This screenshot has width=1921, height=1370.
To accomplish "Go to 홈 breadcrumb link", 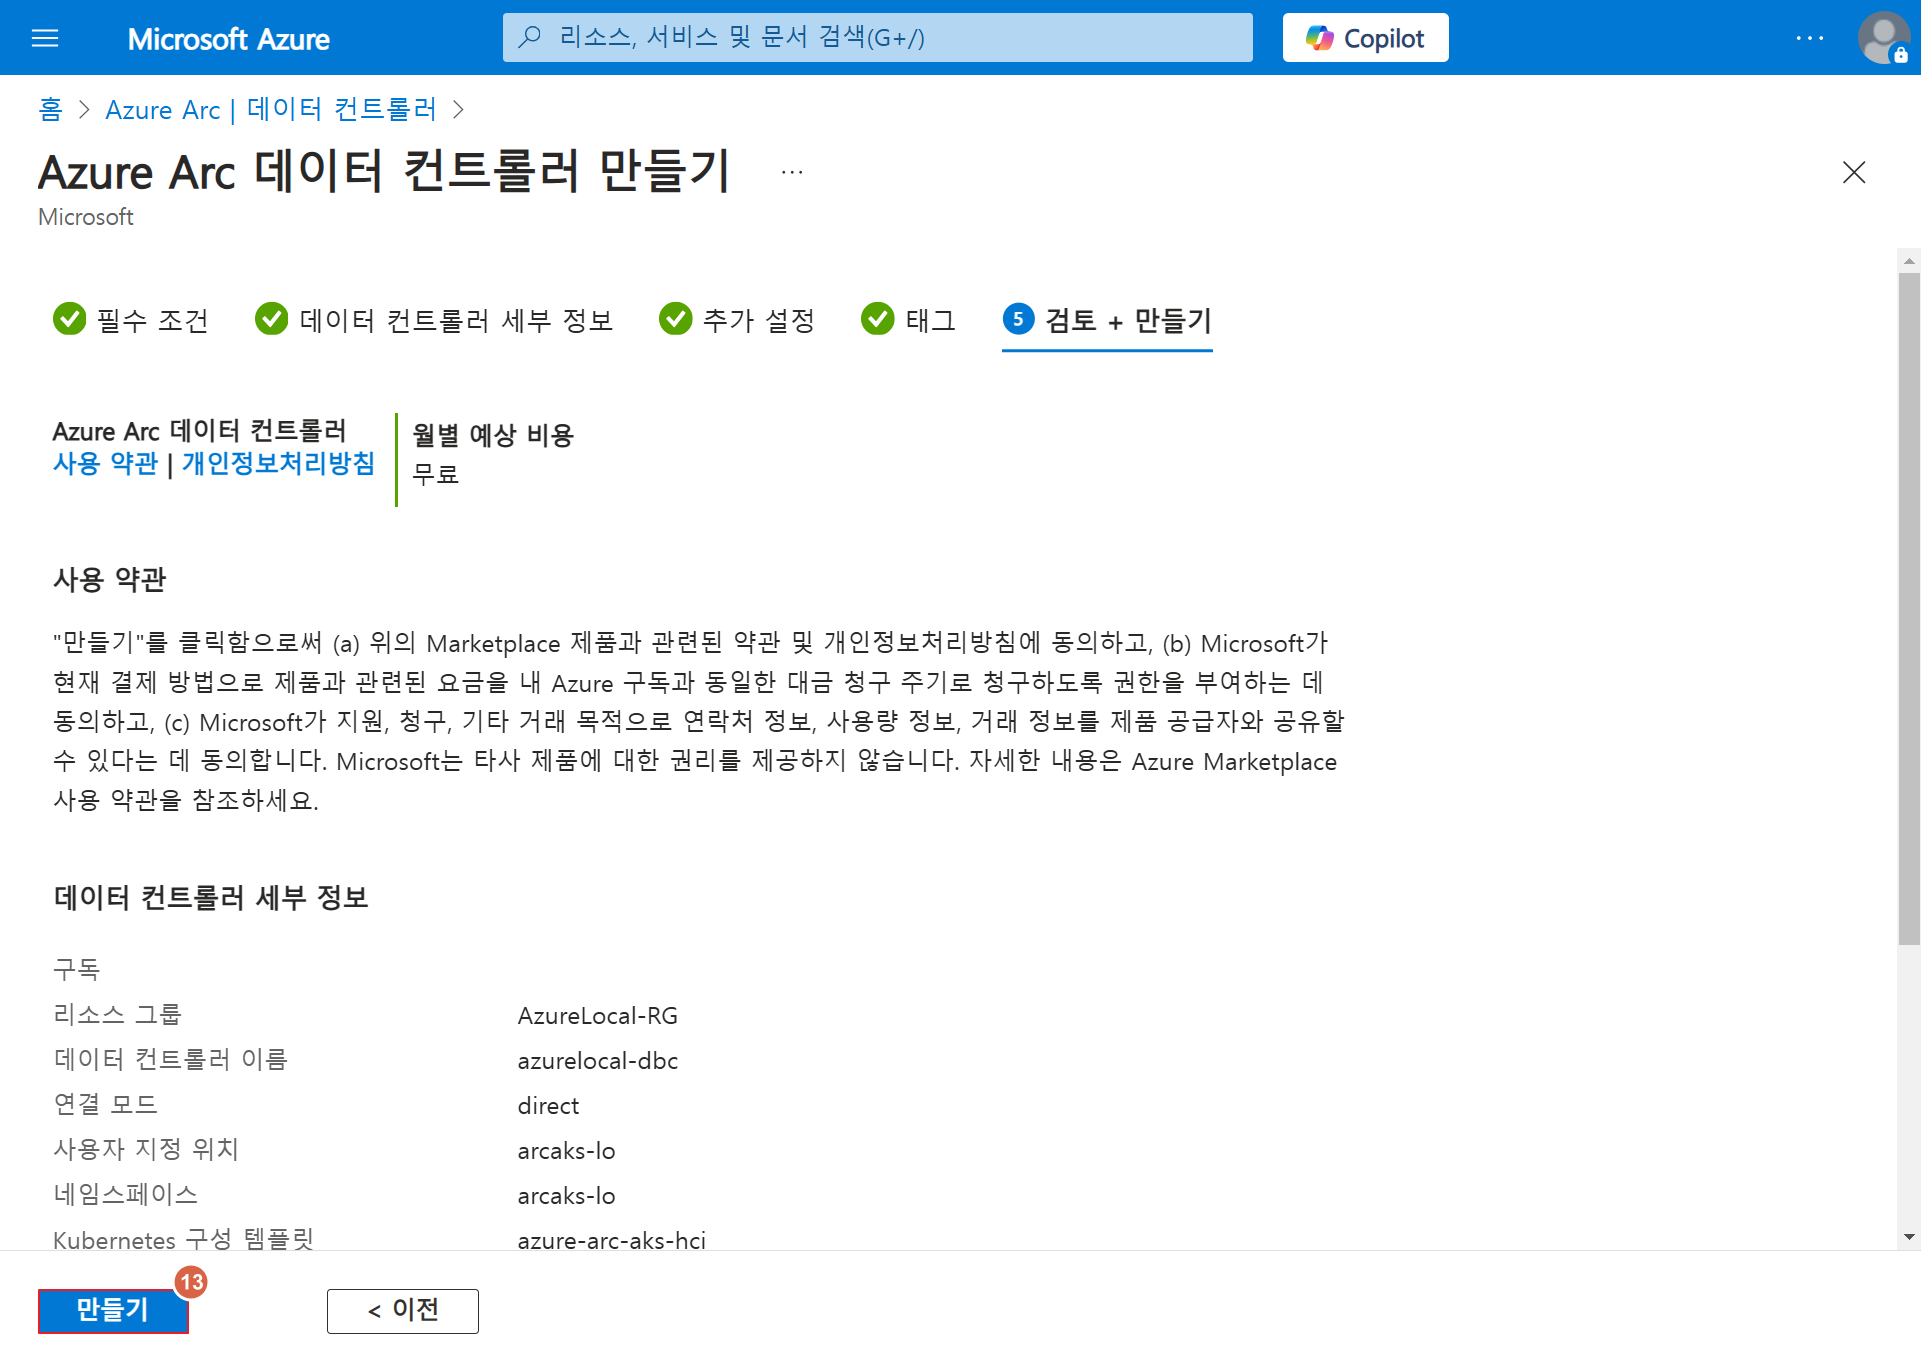I will 50,110.
